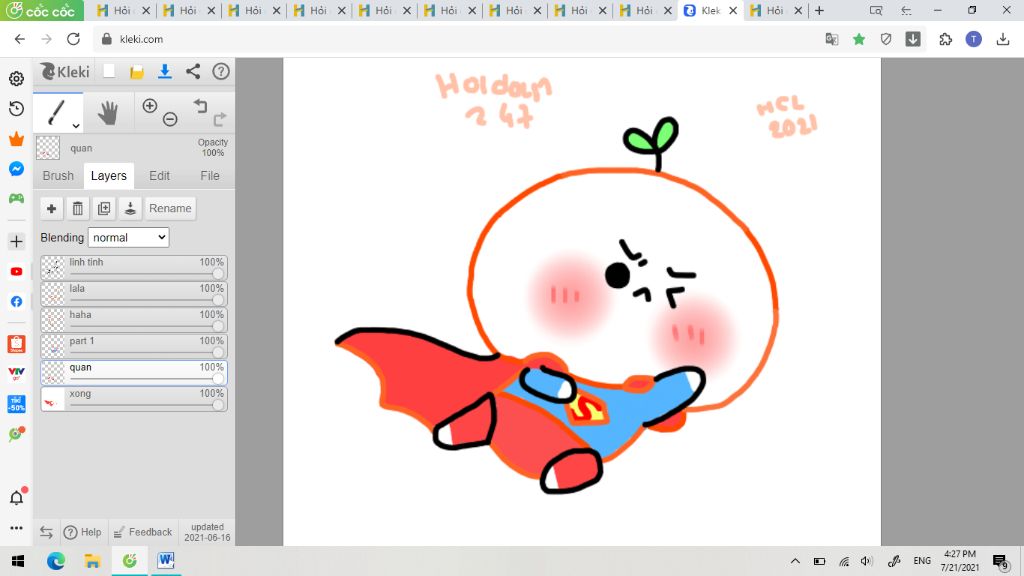Open an image file with folder icon
This screenshot has width=1024, height=576.
coord(136,72)
